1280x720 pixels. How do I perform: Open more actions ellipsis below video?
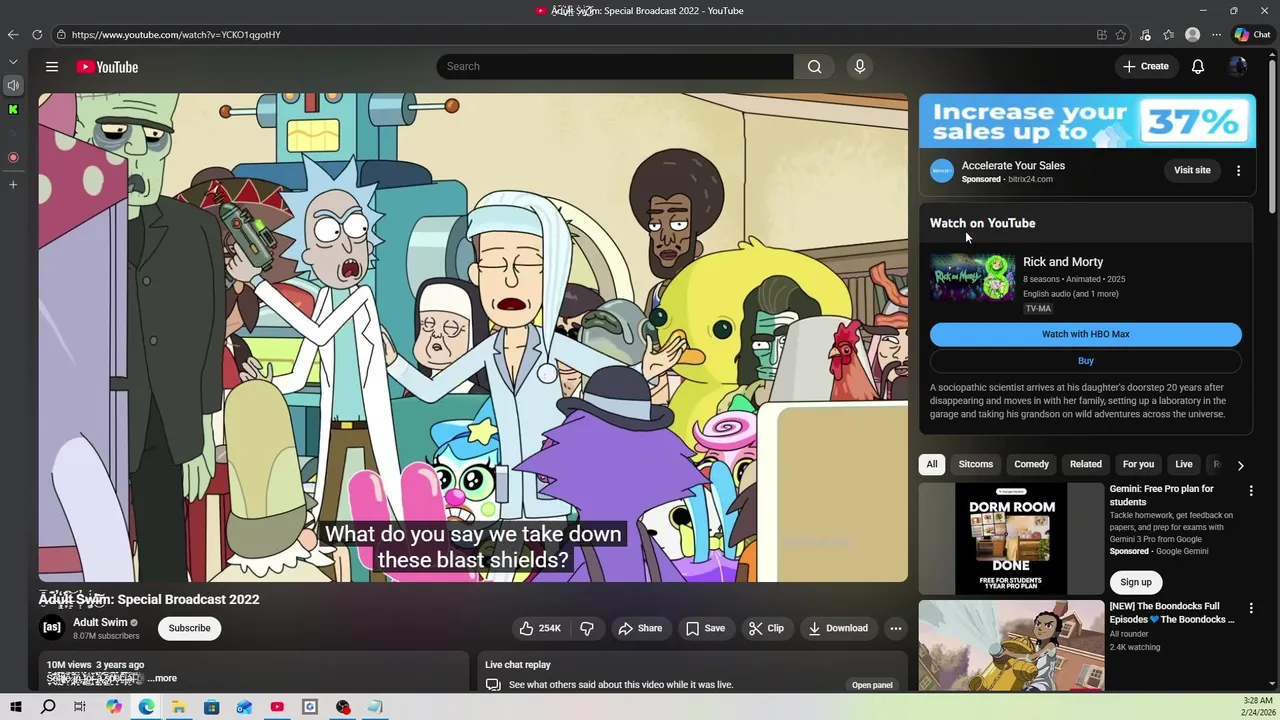click(896, 628)
